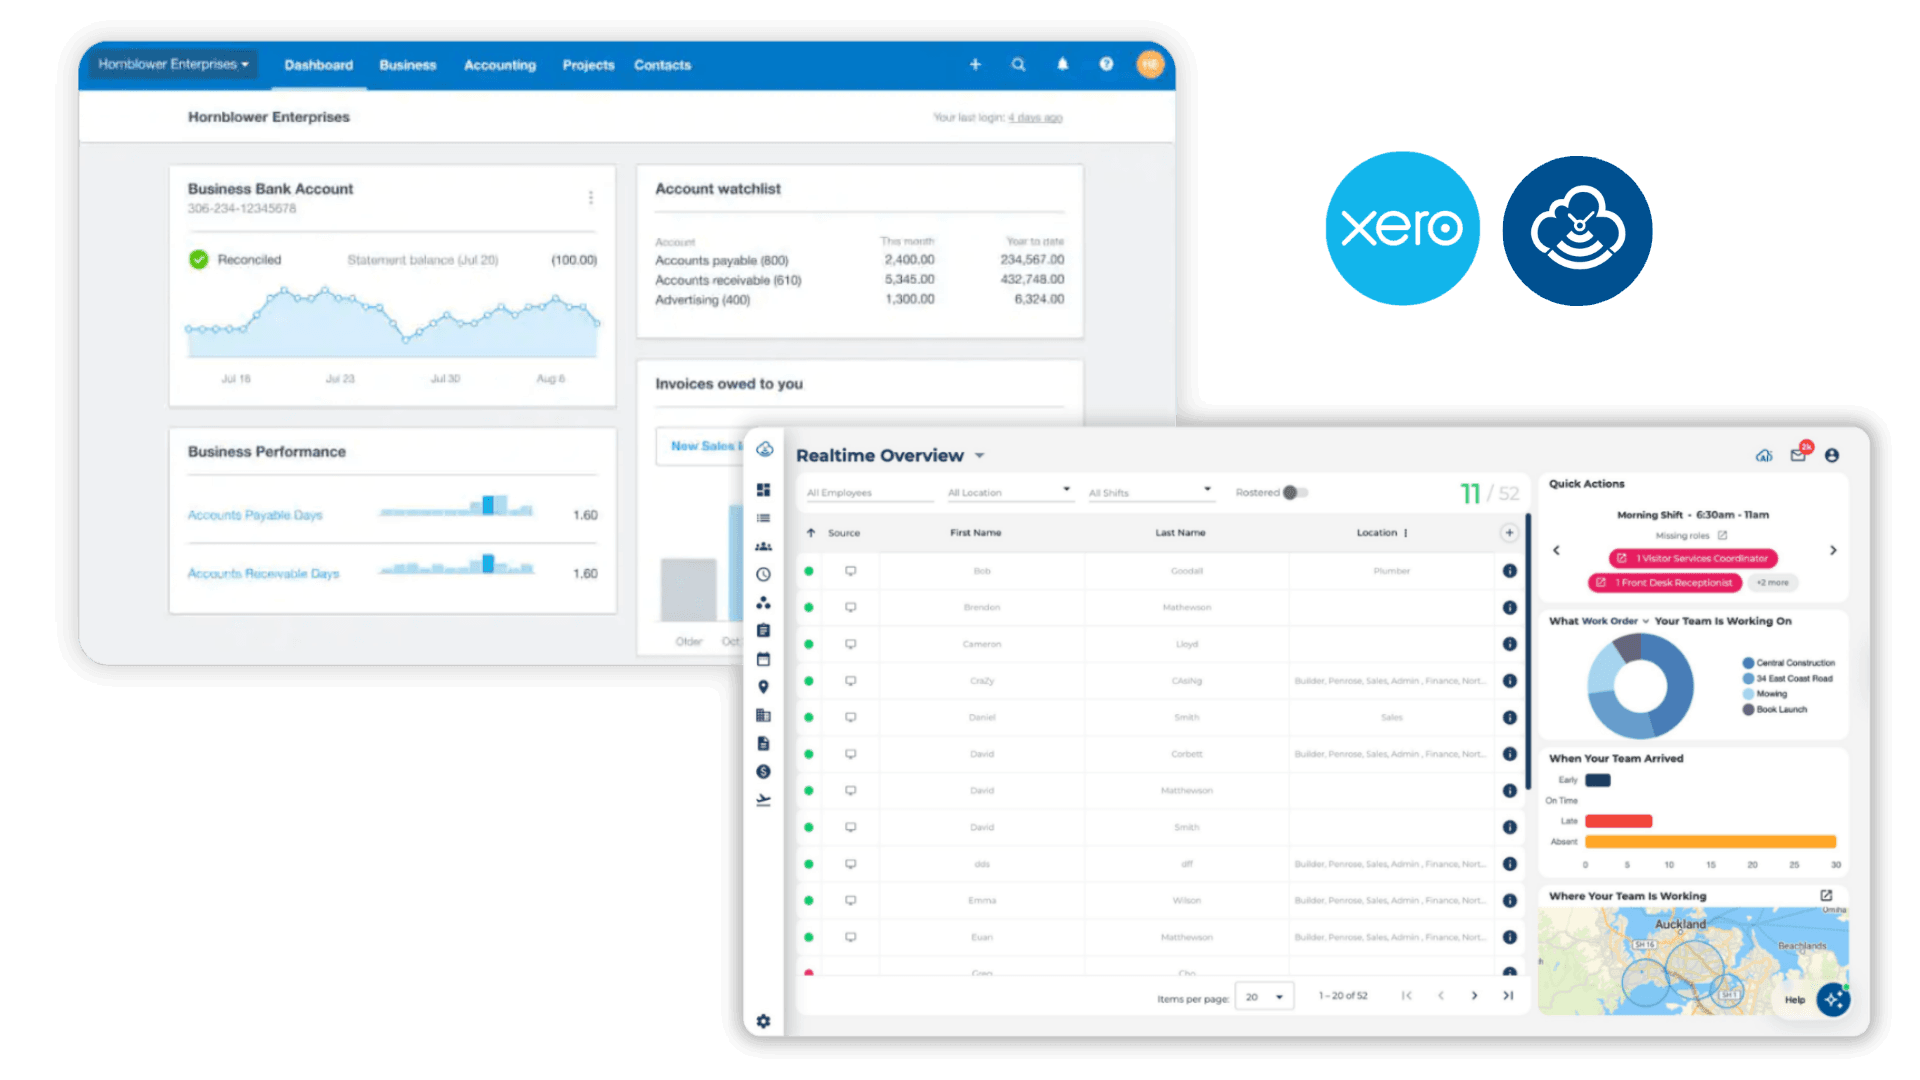Jump to the first page of employees

(1407, 996)
